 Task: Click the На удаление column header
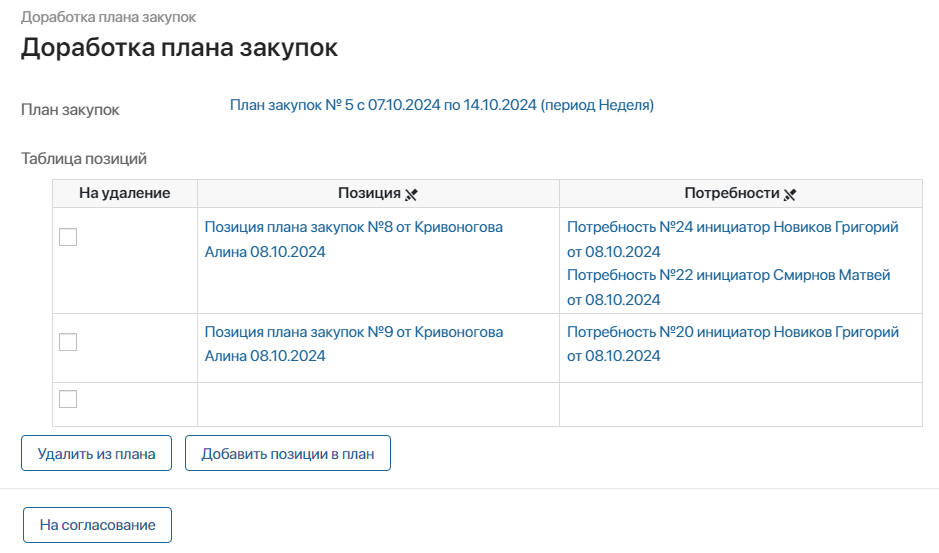tap(125, 193)
